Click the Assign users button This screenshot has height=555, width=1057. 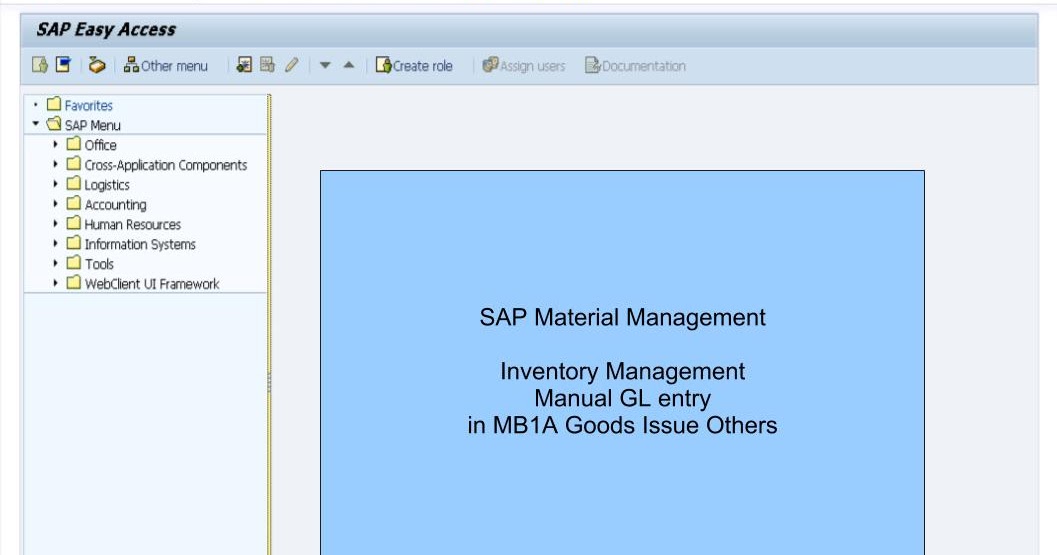524,65
